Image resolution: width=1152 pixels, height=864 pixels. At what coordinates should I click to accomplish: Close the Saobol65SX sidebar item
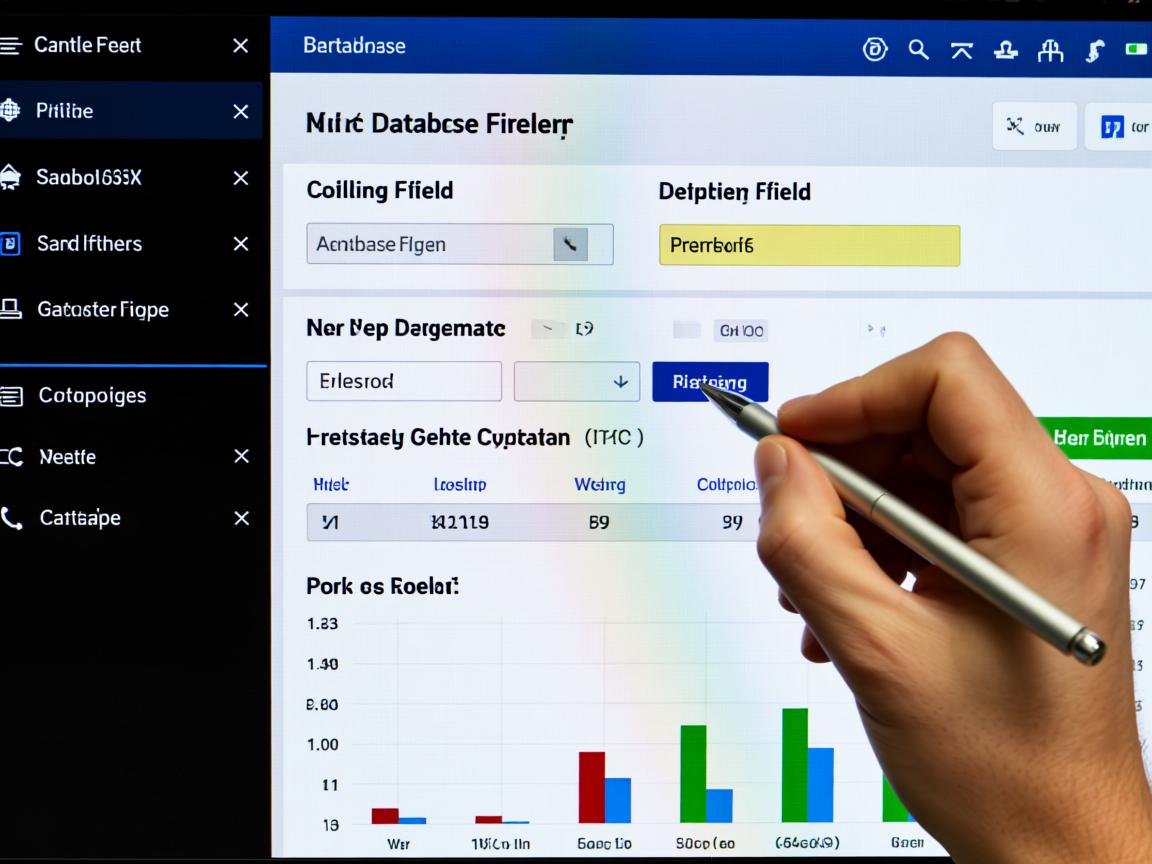241,178
